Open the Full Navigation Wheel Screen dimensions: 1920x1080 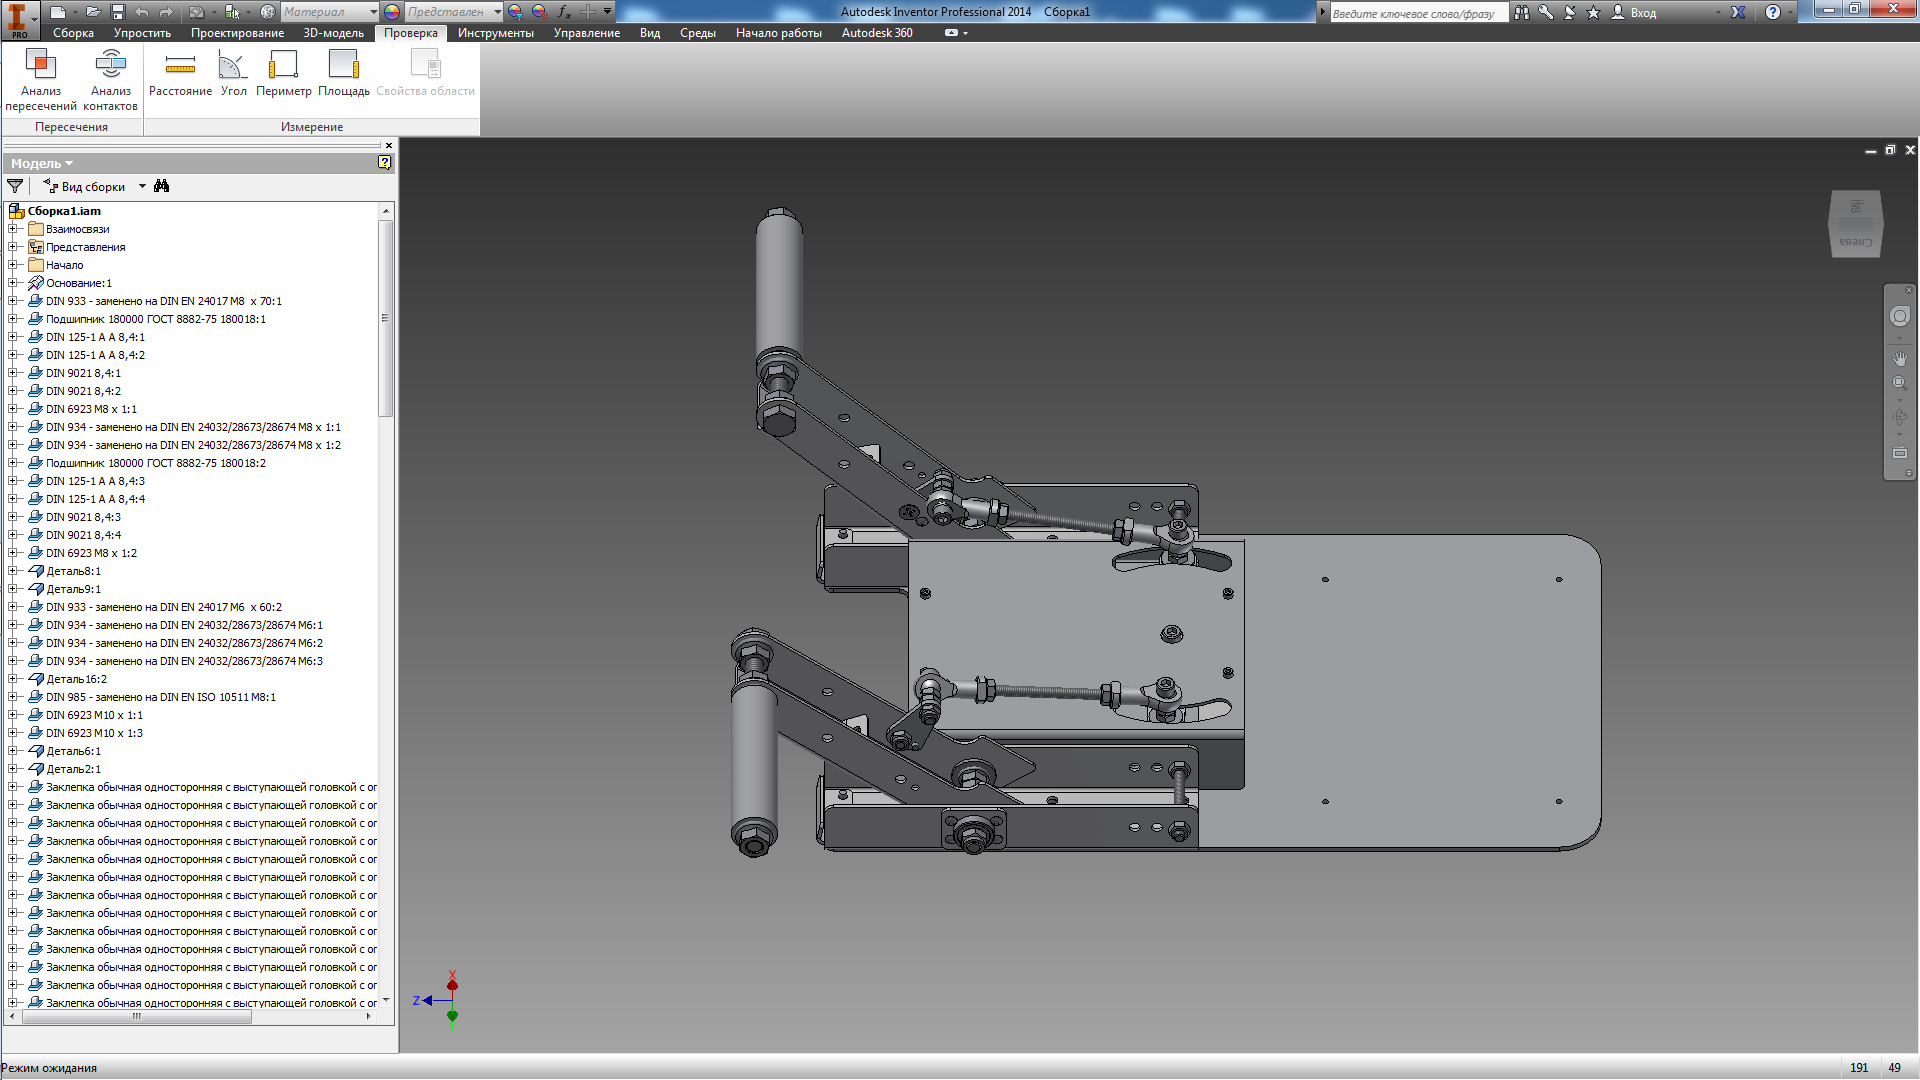pos(1900,316)
